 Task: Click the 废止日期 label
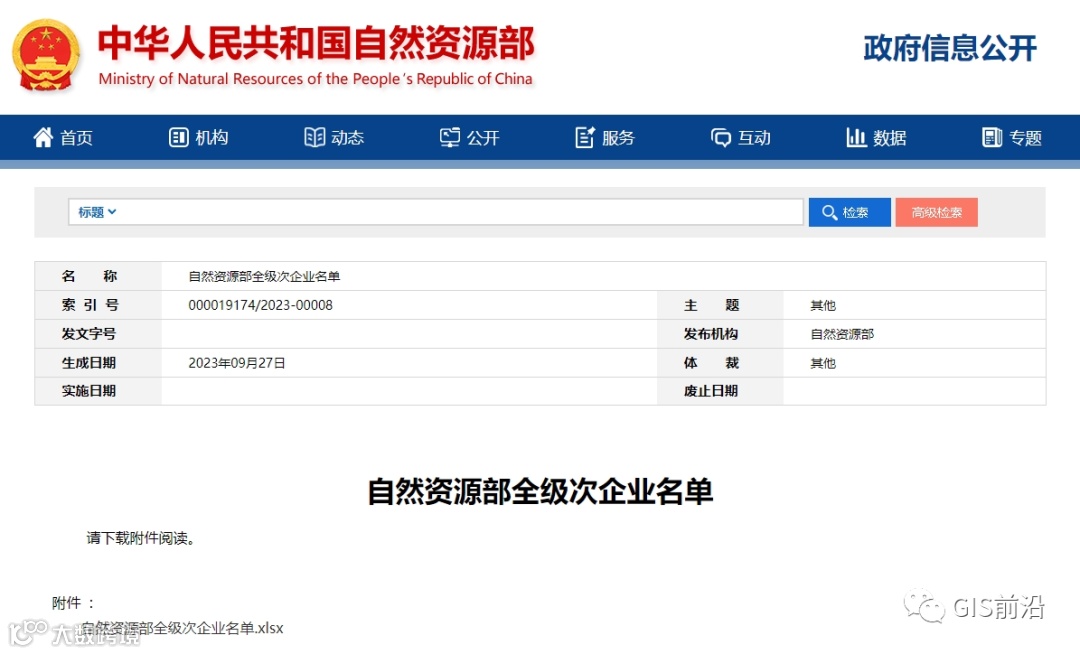point(711,391)
